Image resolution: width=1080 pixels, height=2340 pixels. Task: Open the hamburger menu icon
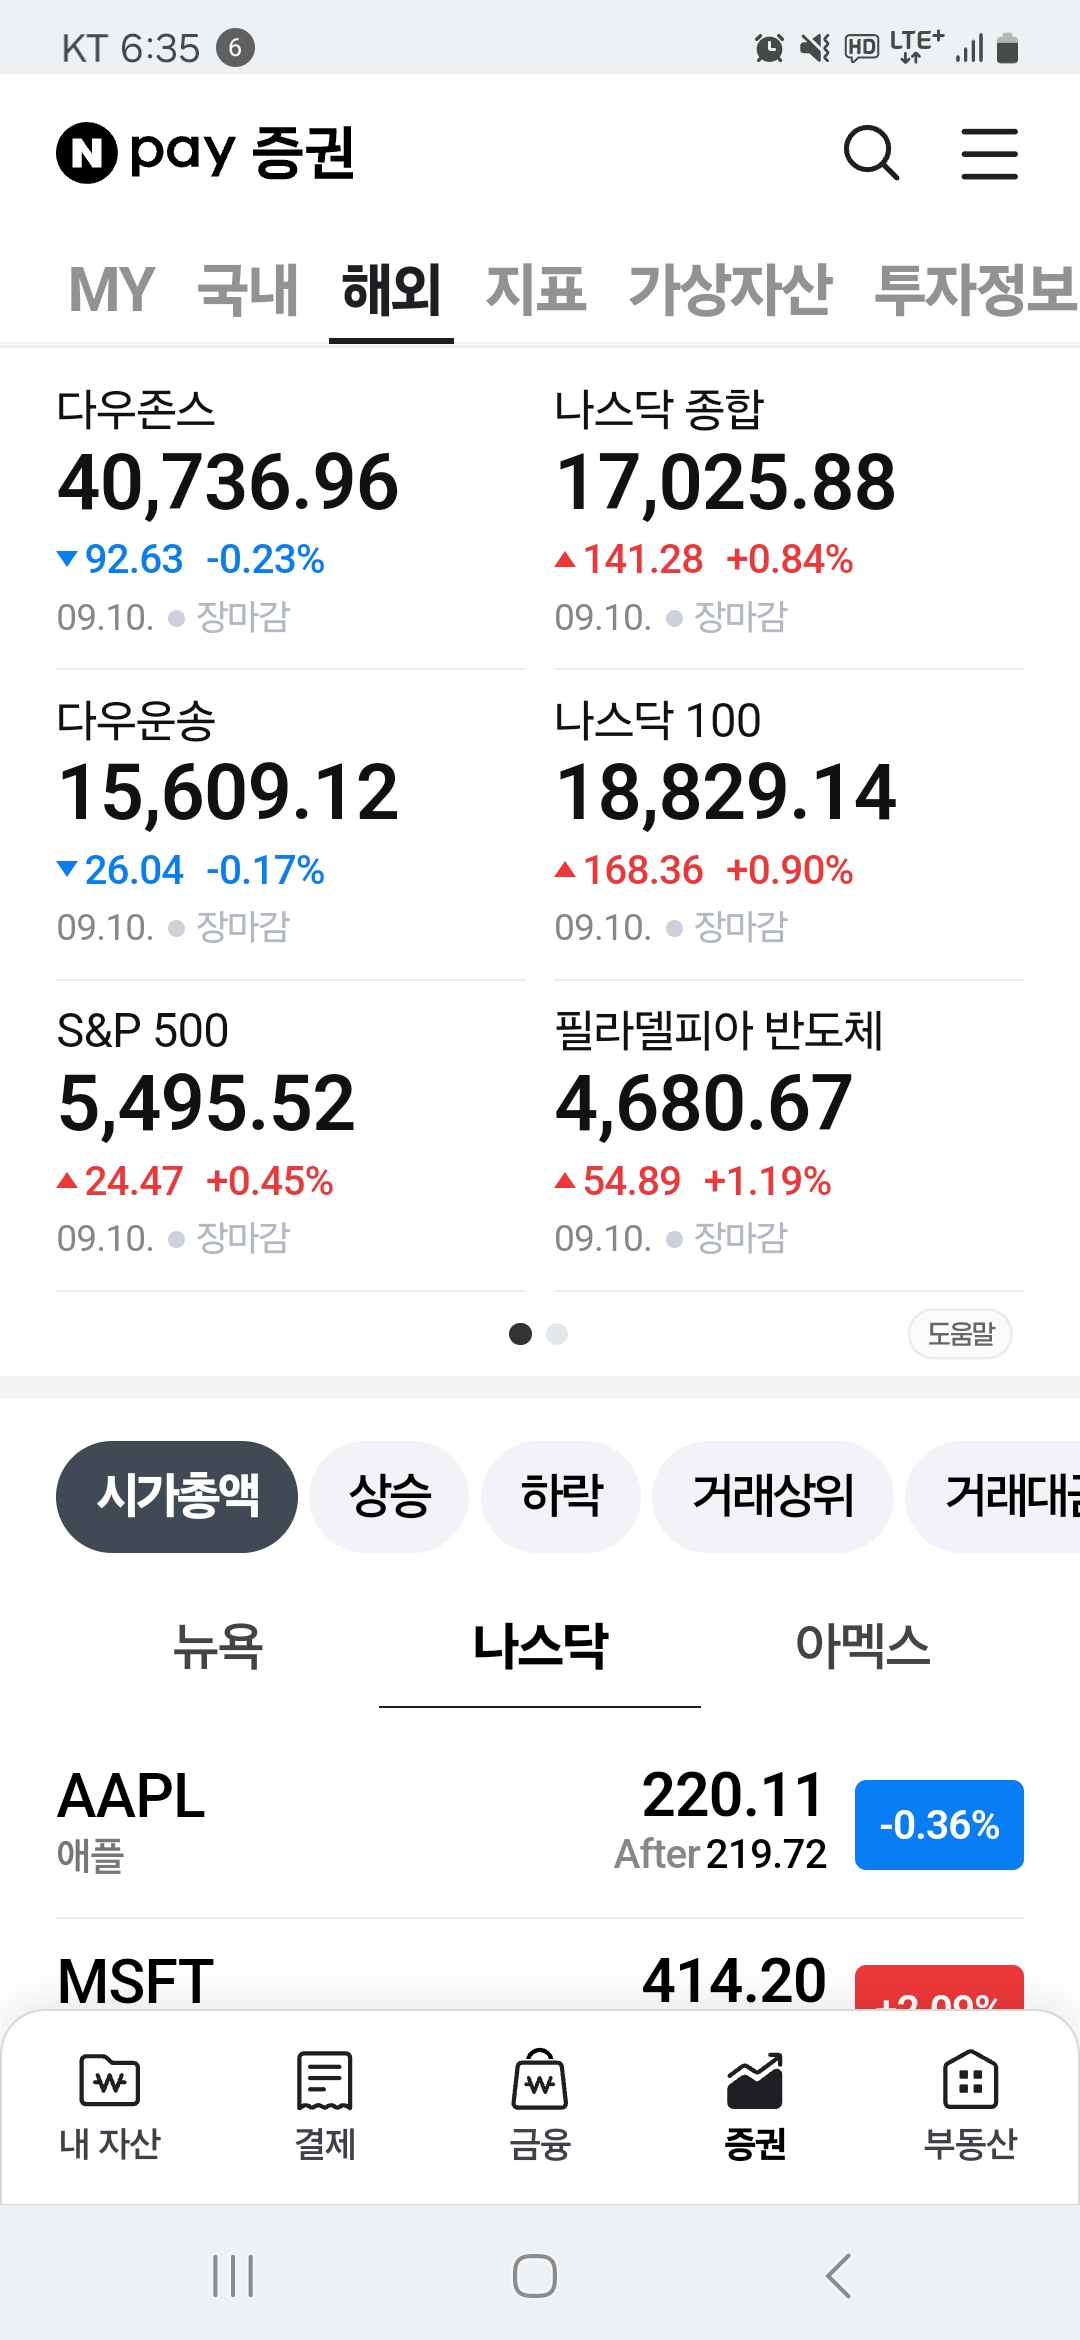coord(989,153)
